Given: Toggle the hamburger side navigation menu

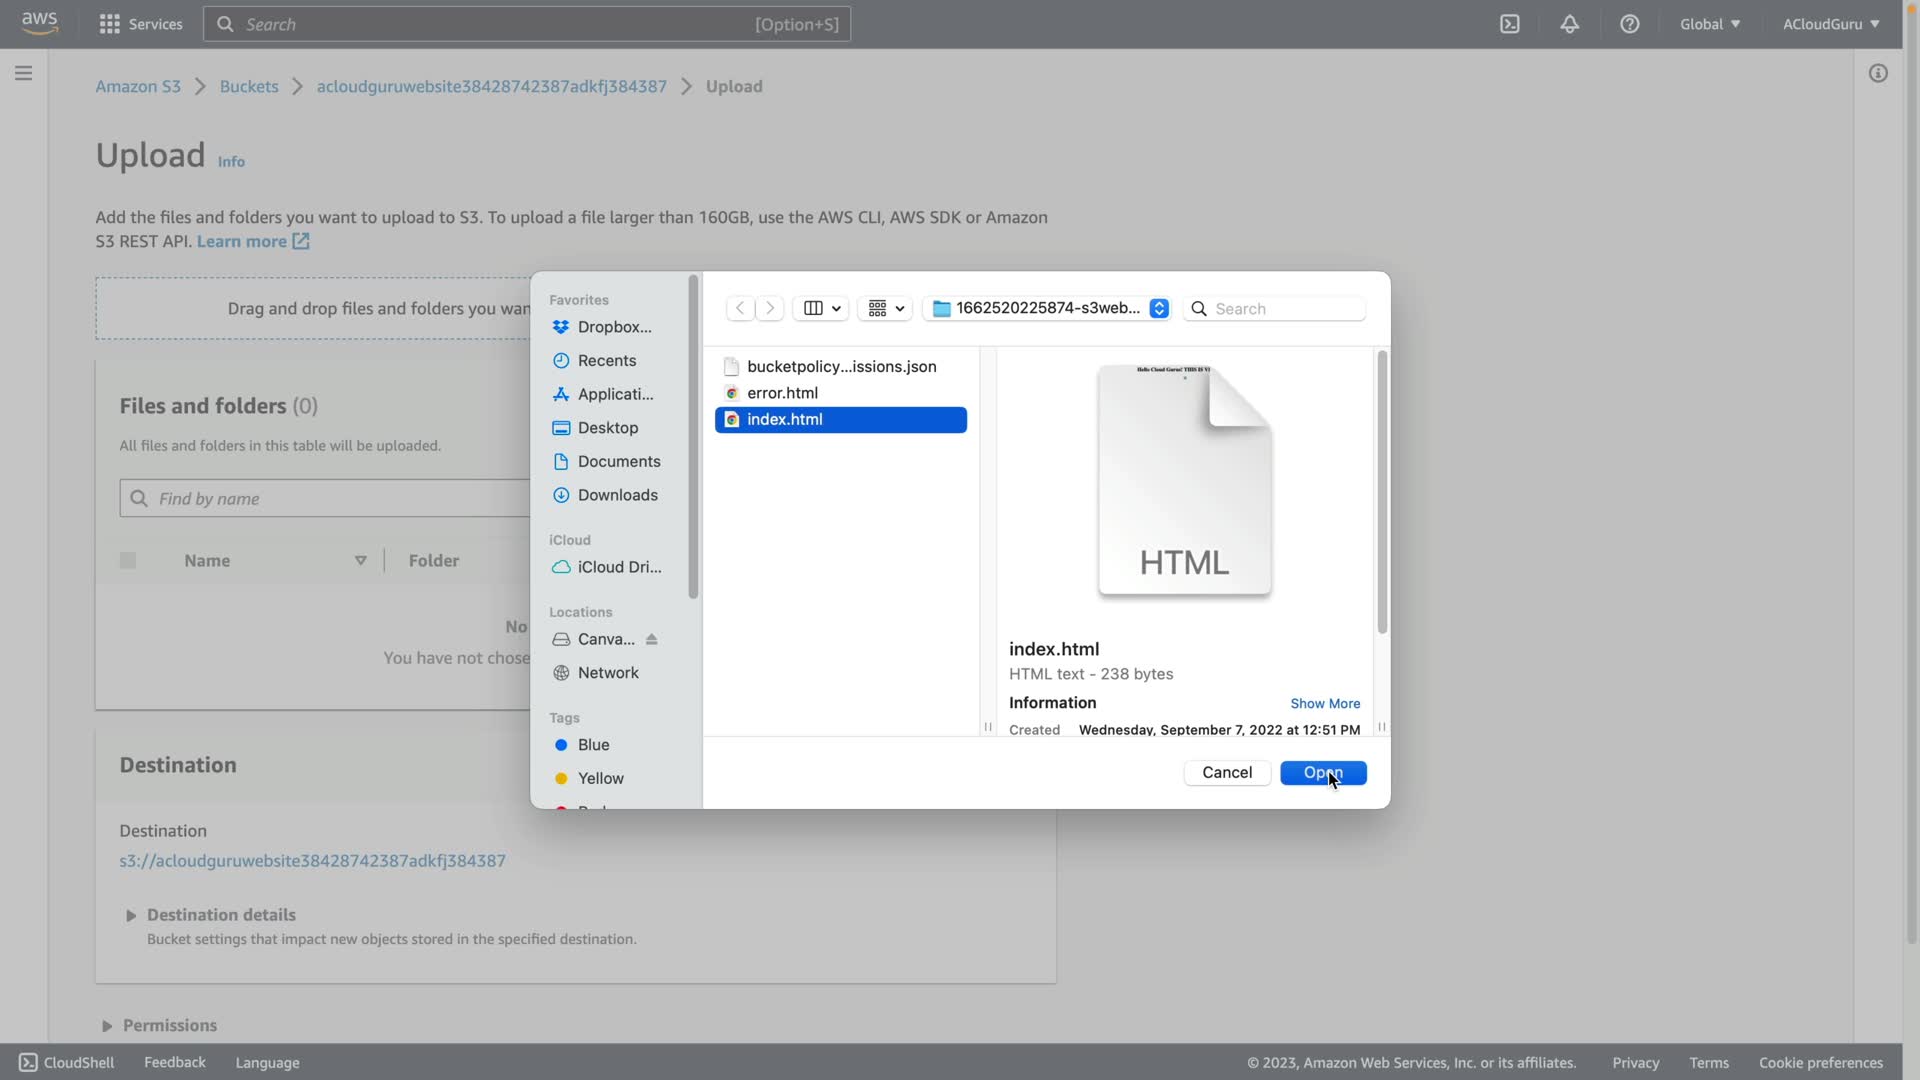Looking at the screenshot, I should (23, 73).
